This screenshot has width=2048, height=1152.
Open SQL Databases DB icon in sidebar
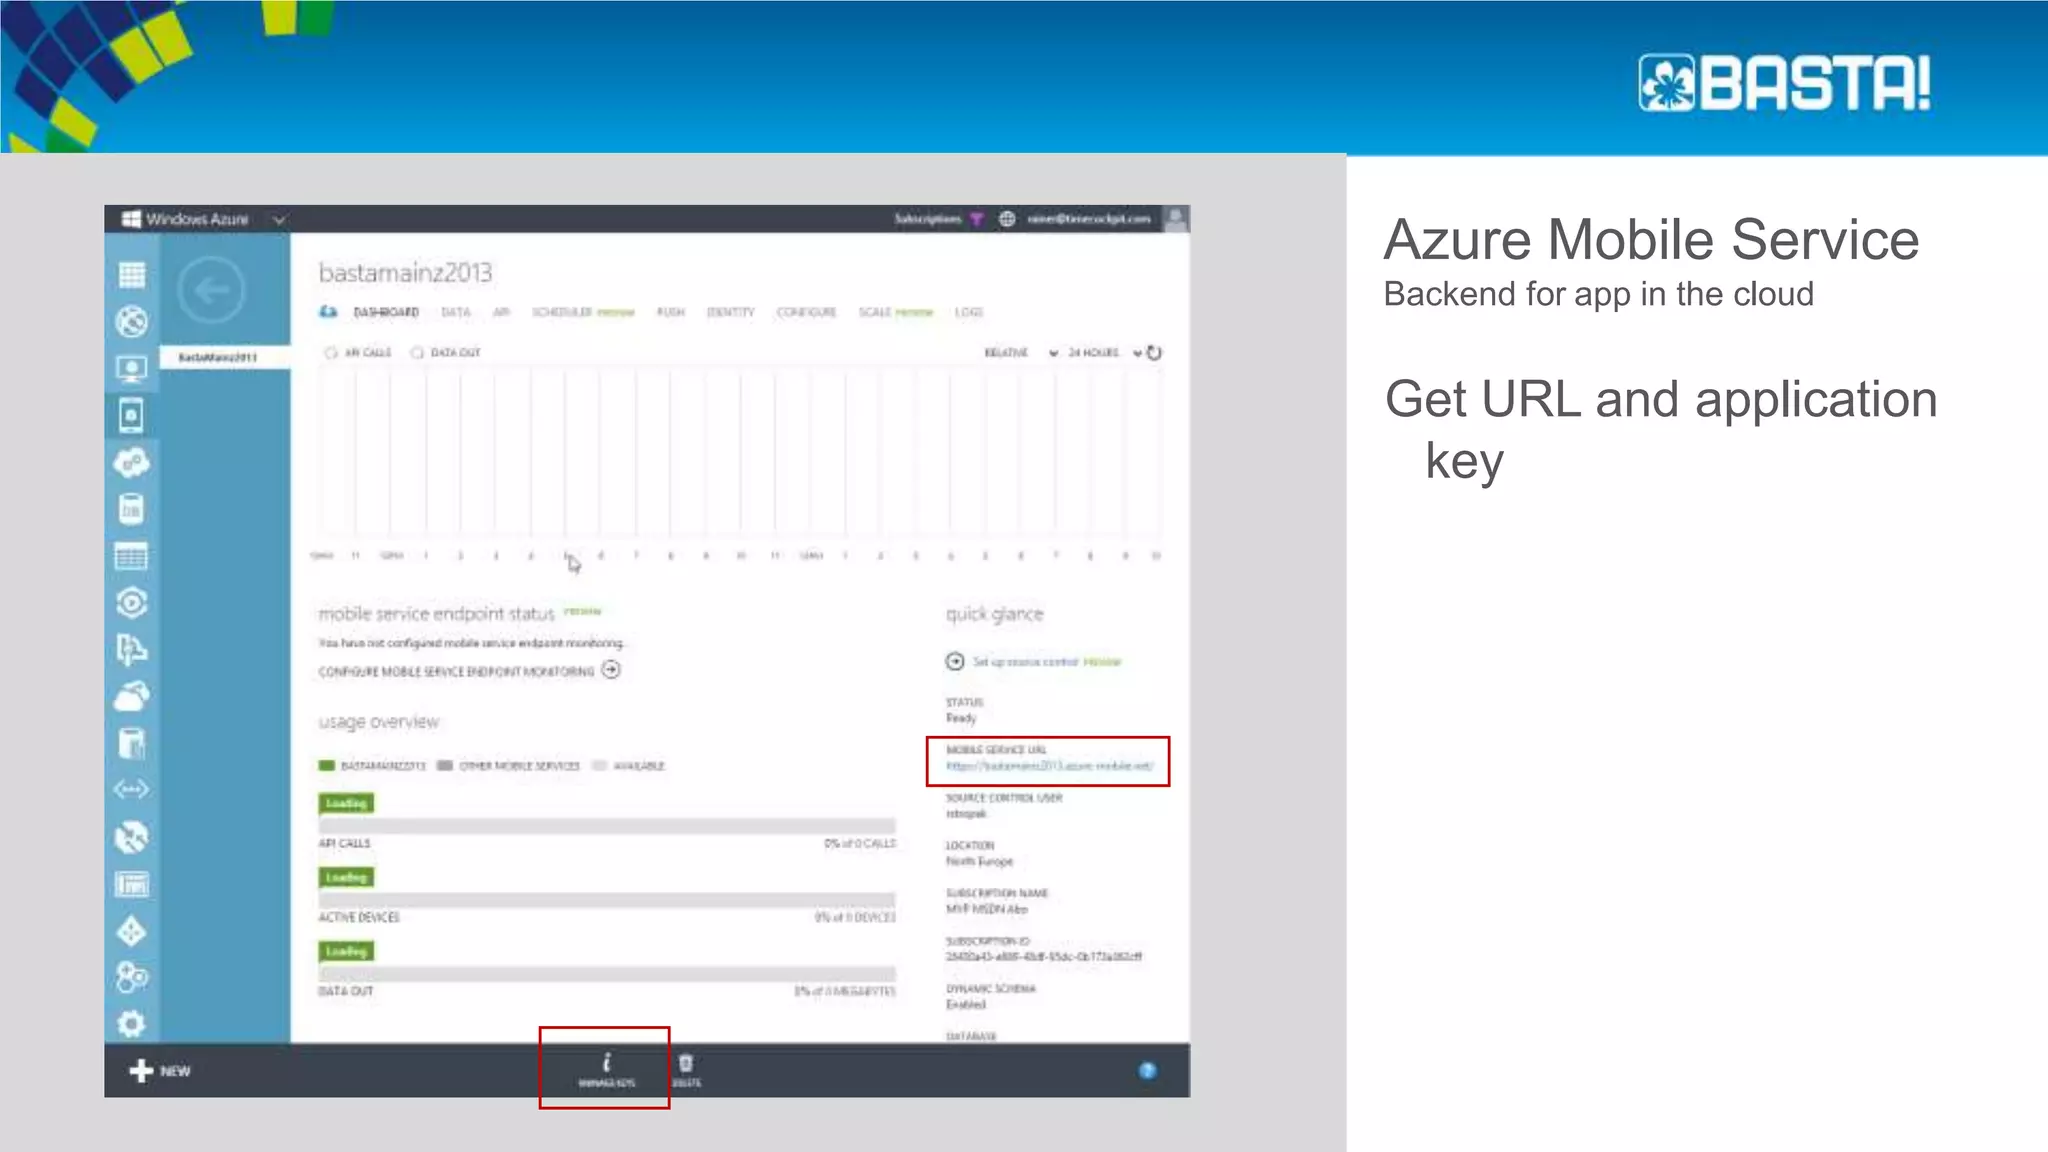131,509
